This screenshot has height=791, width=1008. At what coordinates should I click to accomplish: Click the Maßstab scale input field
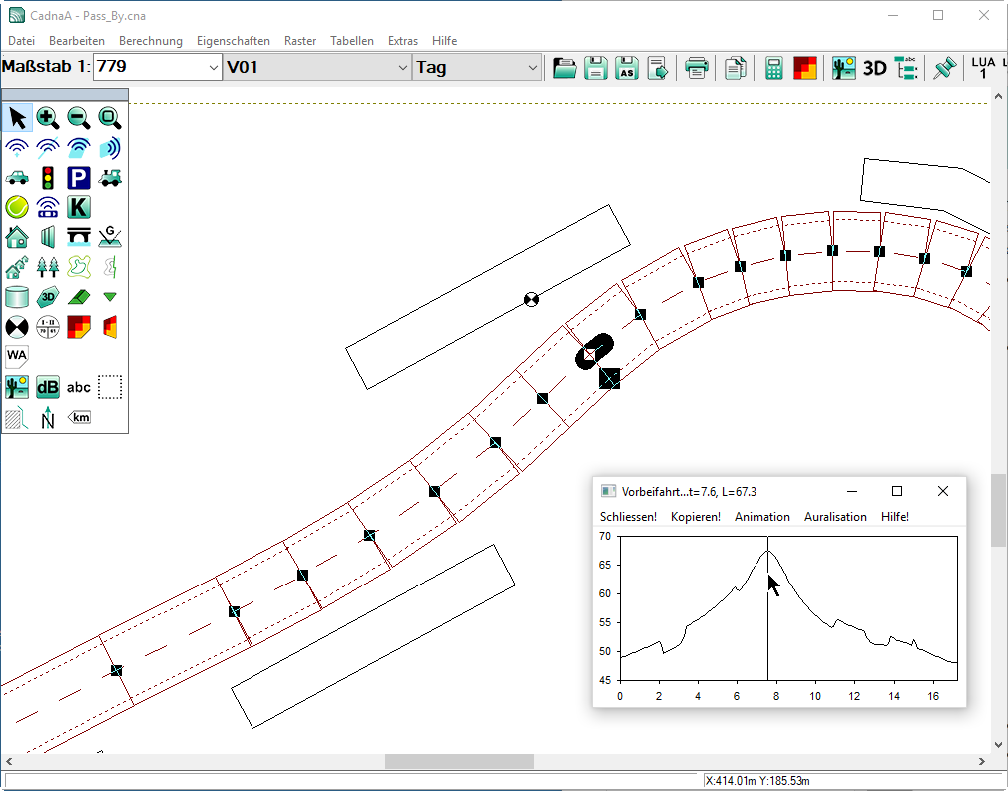coord(150,68)
